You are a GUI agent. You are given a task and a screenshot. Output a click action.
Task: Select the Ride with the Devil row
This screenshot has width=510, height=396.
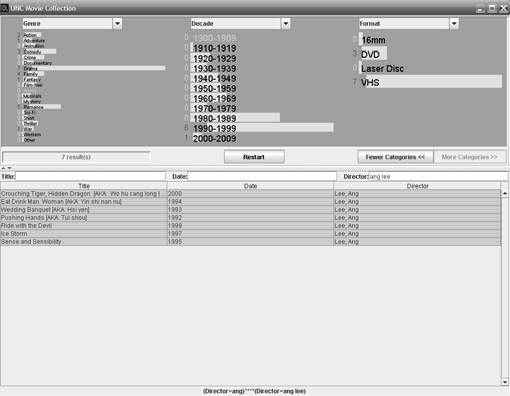click(x=250, y=226)
